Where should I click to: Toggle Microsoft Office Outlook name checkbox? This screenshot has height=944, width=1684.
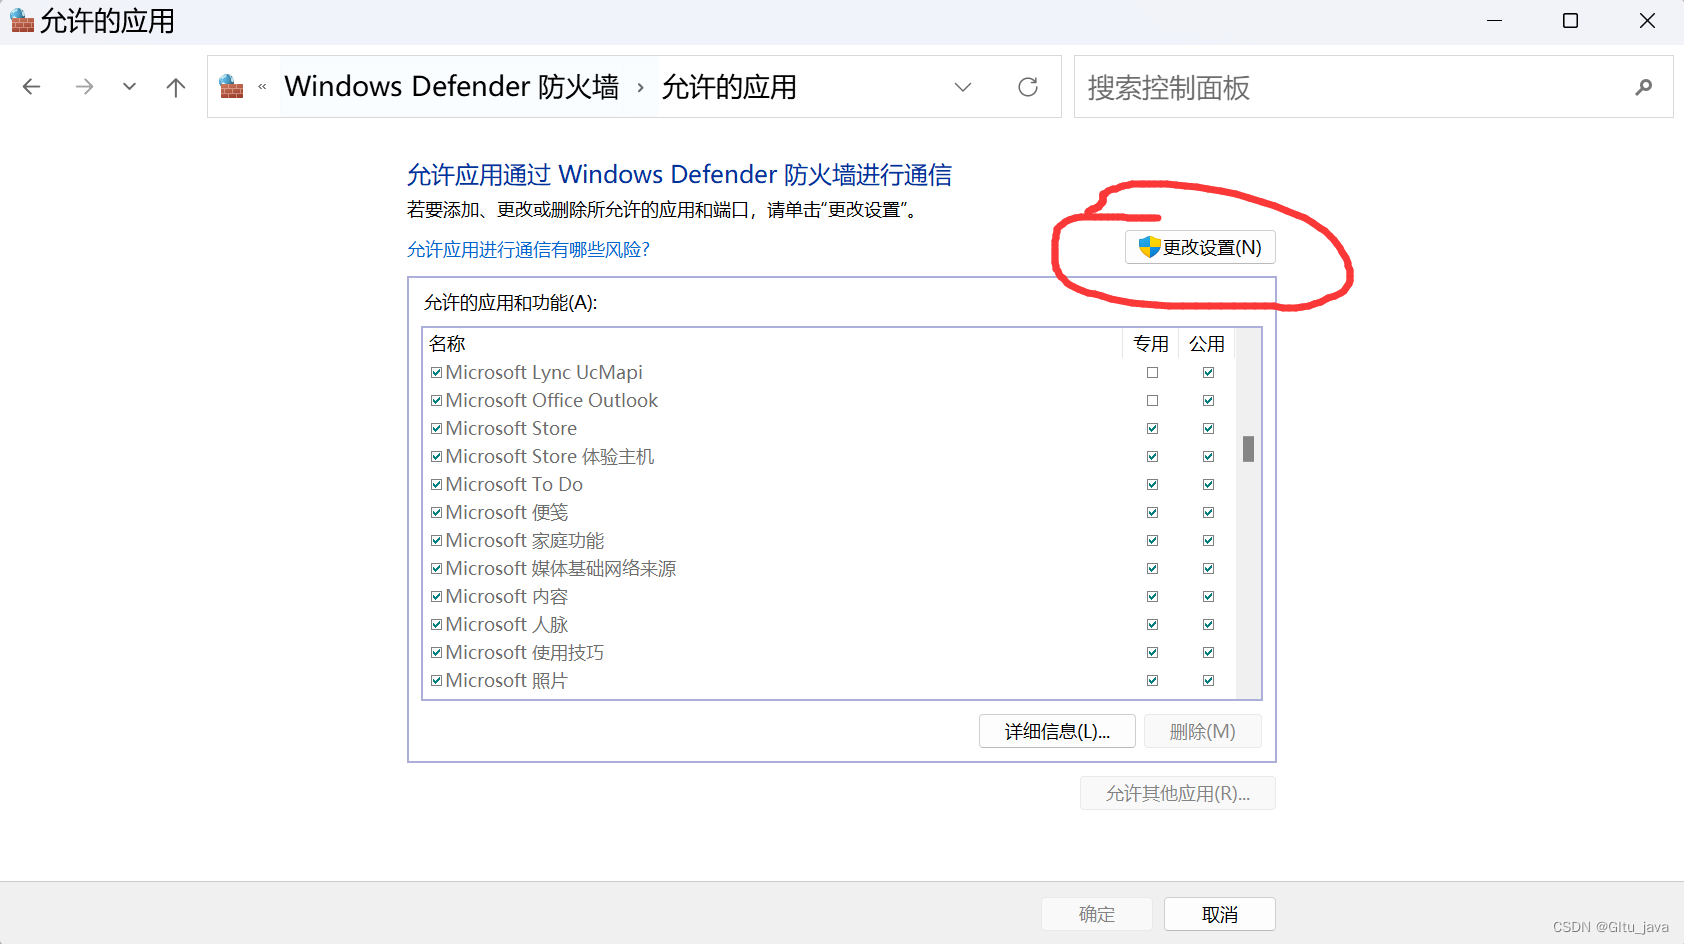[436, 400]
